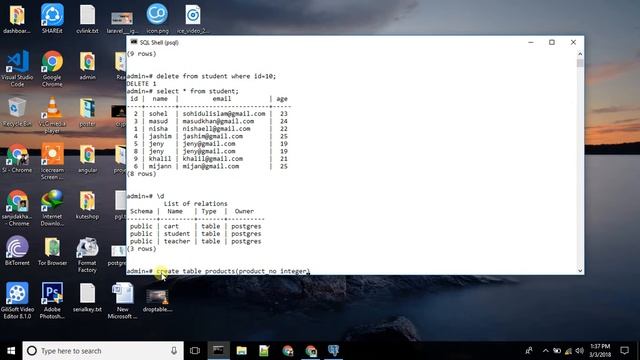Click the Task View taskbar button
Image resolution: width=640 pixels, height=360 pixels.
click(195, 351)
